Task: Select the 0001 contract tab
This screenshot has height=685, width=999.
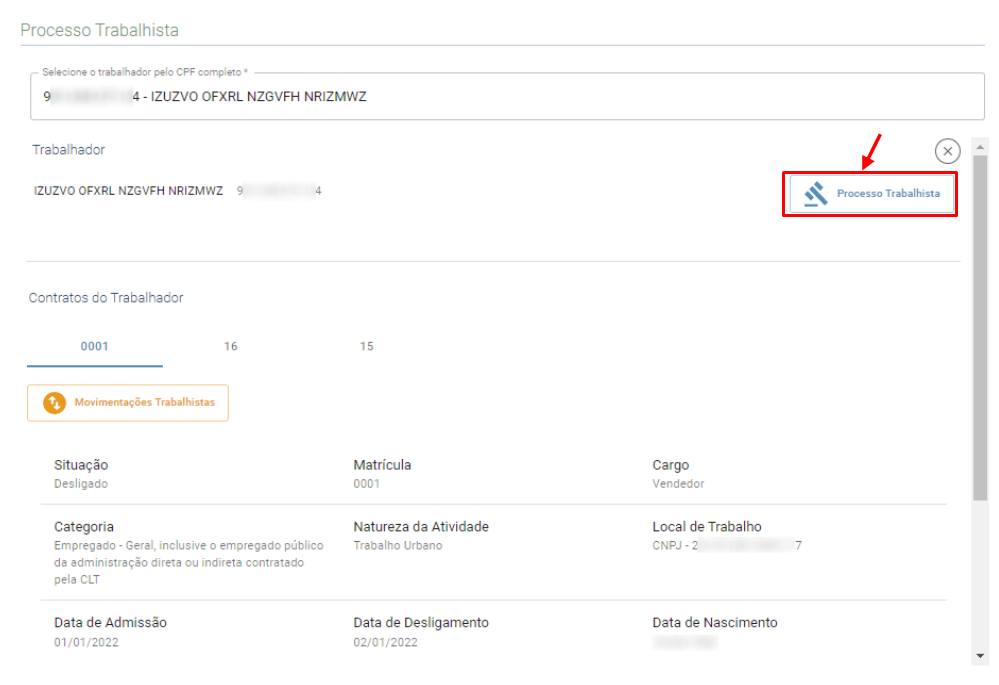Action: point(94,347)
